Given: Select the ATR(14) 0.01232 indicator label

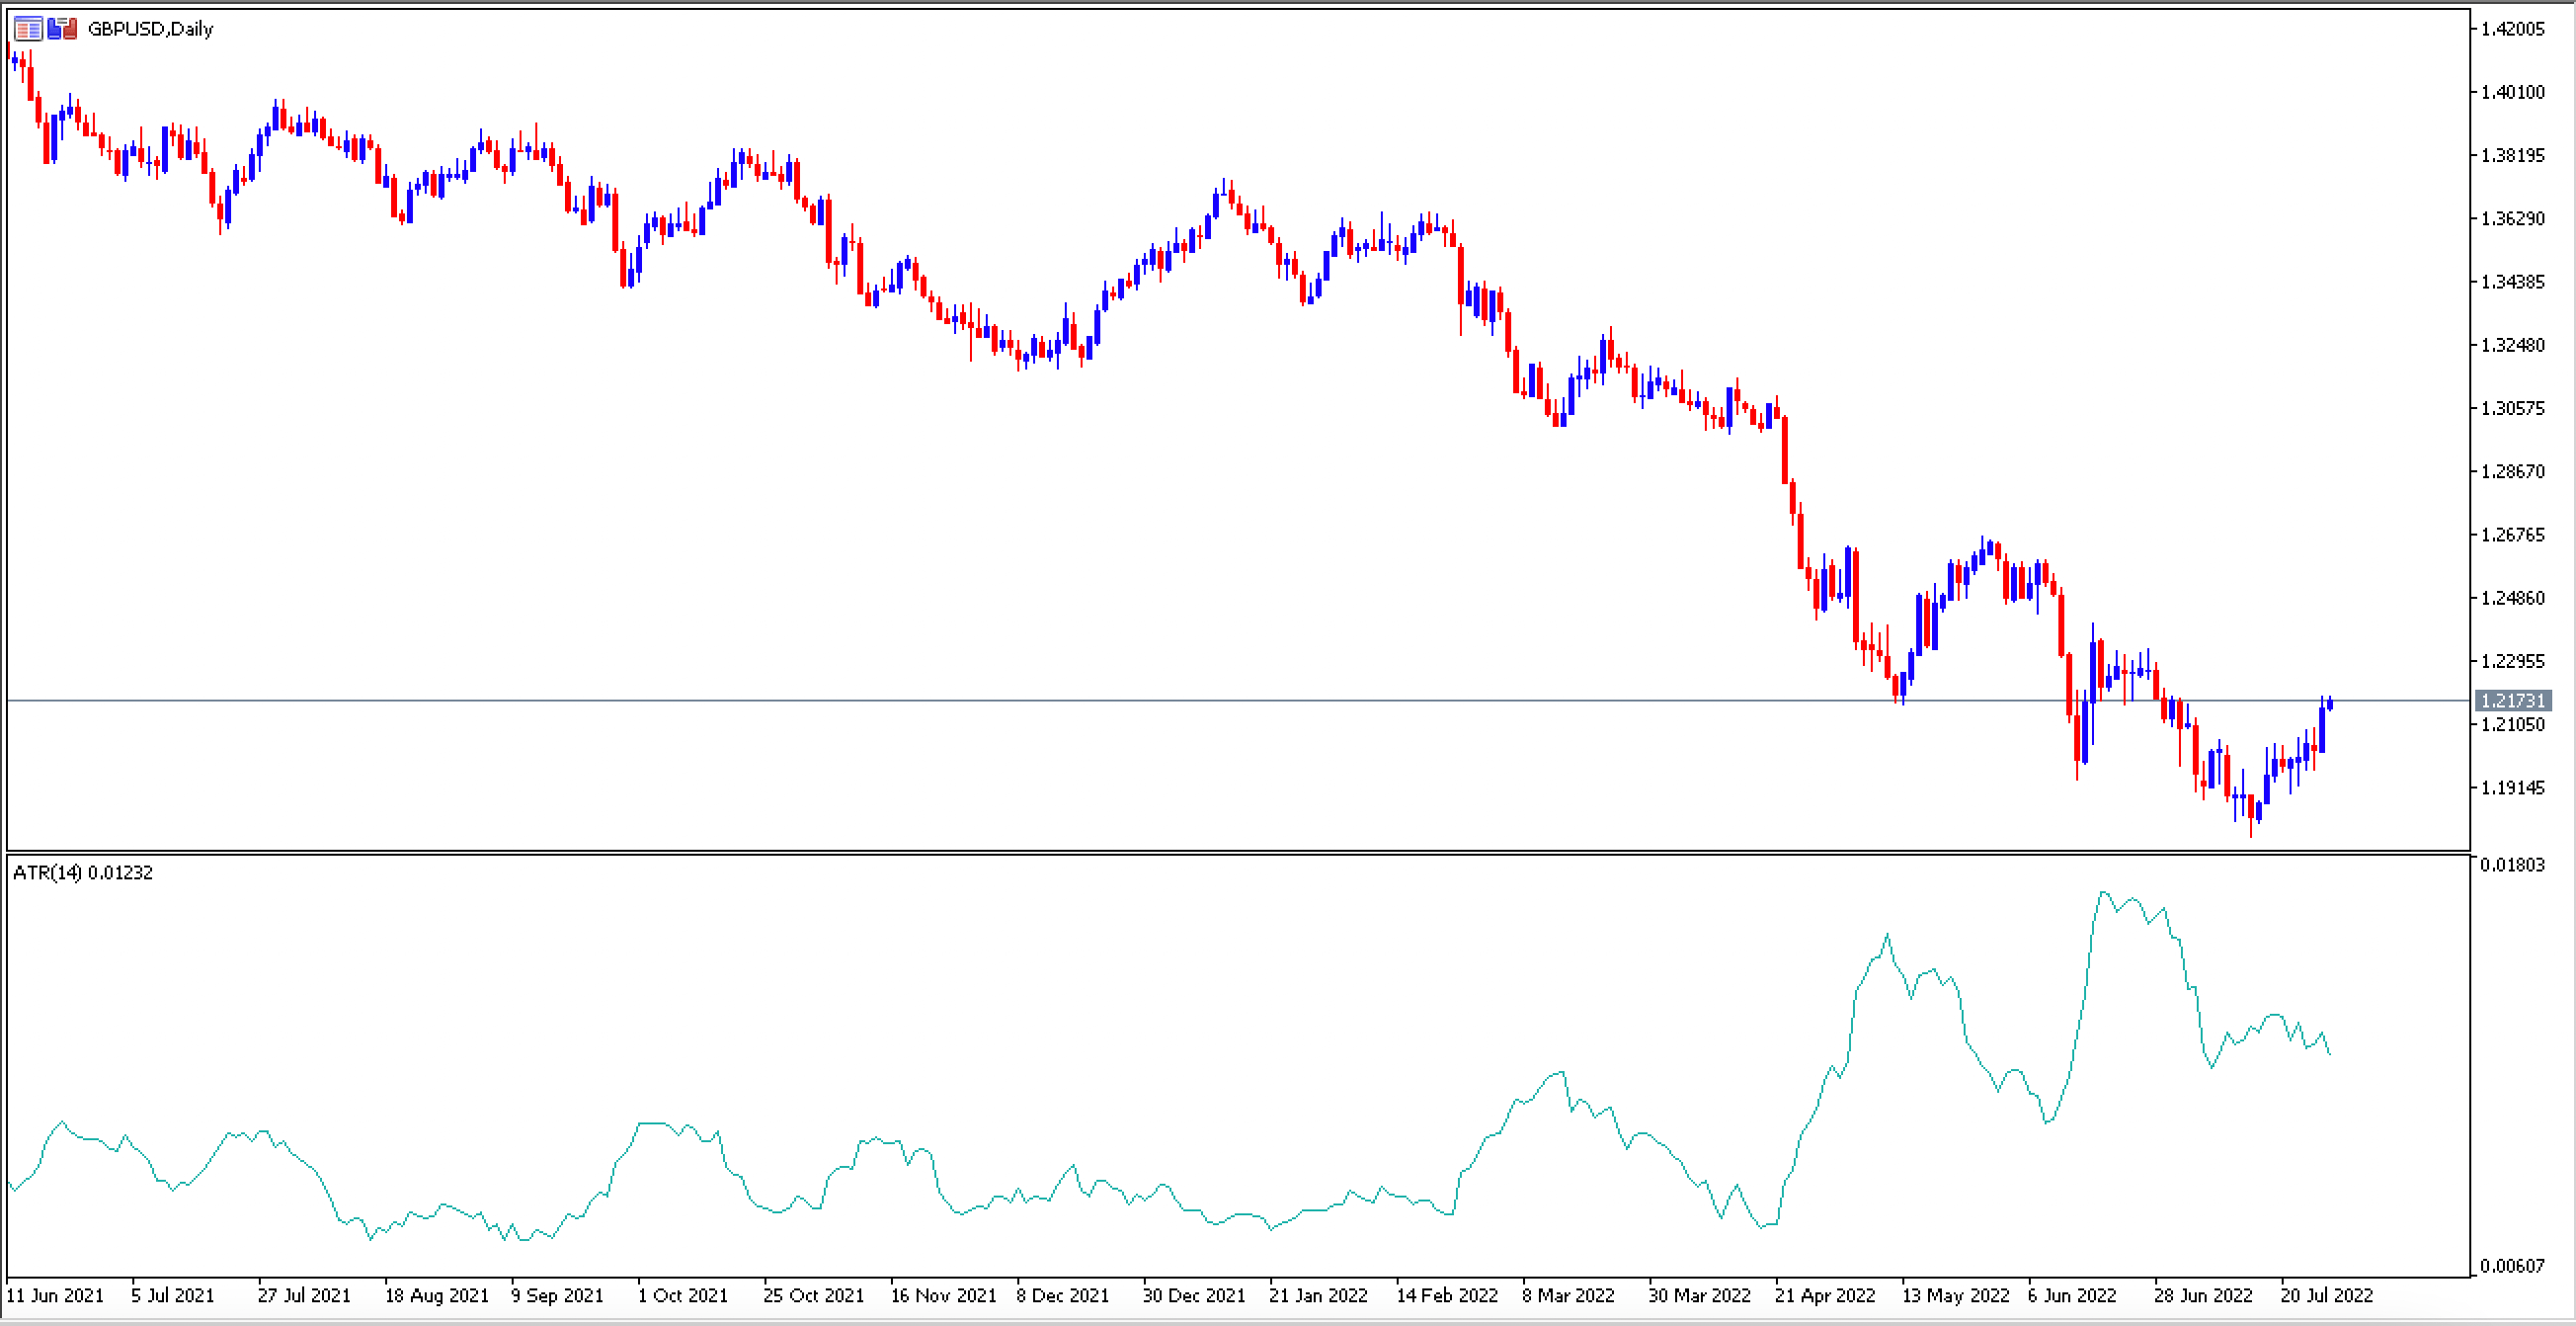Looking at the screenshot, I should 83,872.
